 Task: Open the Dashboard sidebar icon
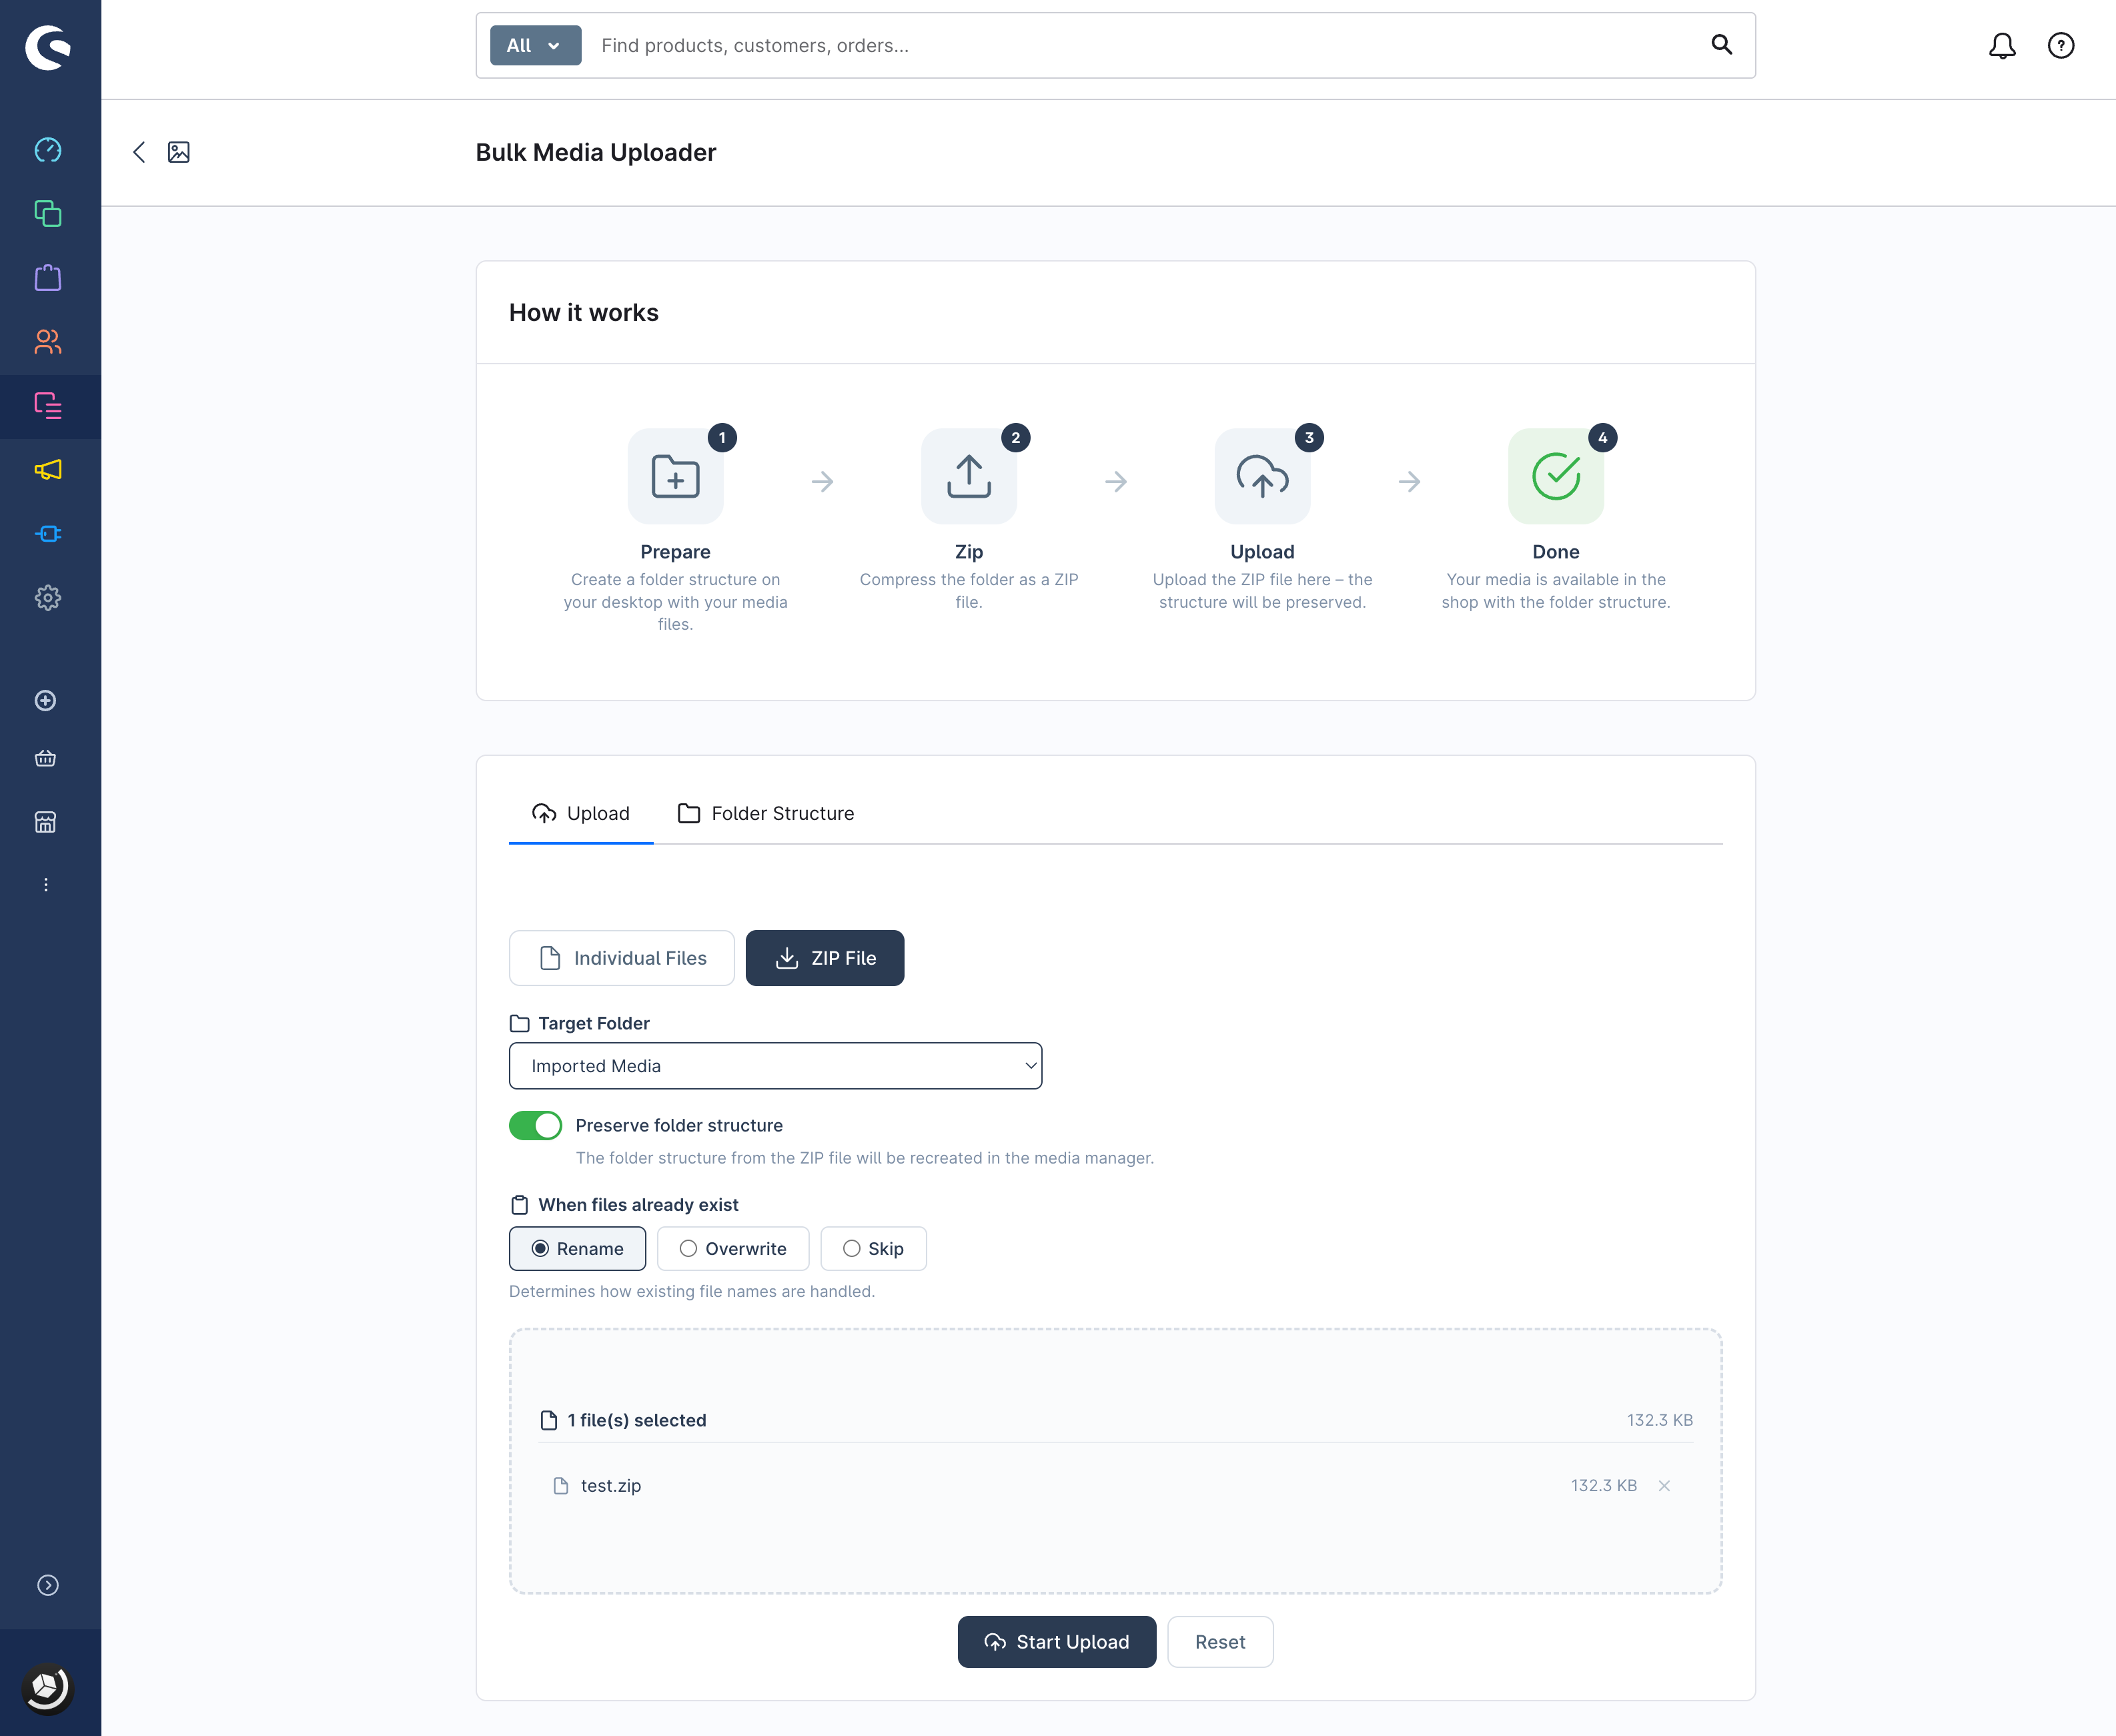coord(48,150)
